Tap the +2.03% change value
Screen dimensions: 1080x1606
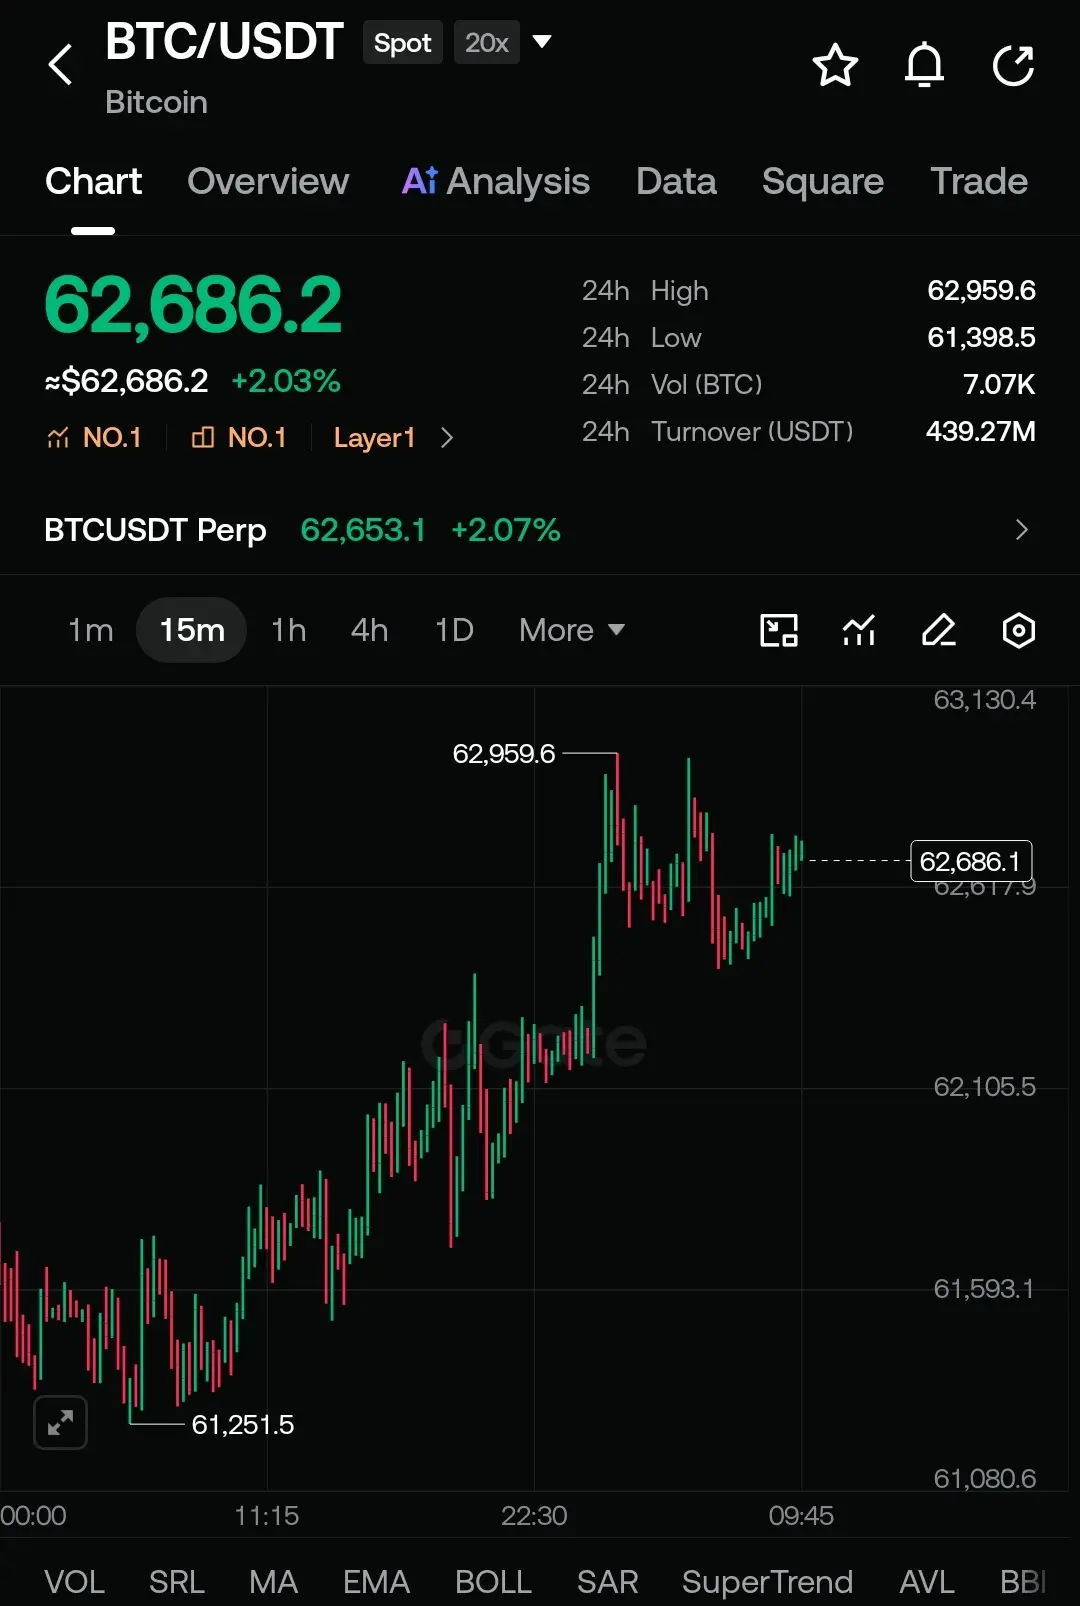pyautogui.click(x=286, y=381)
